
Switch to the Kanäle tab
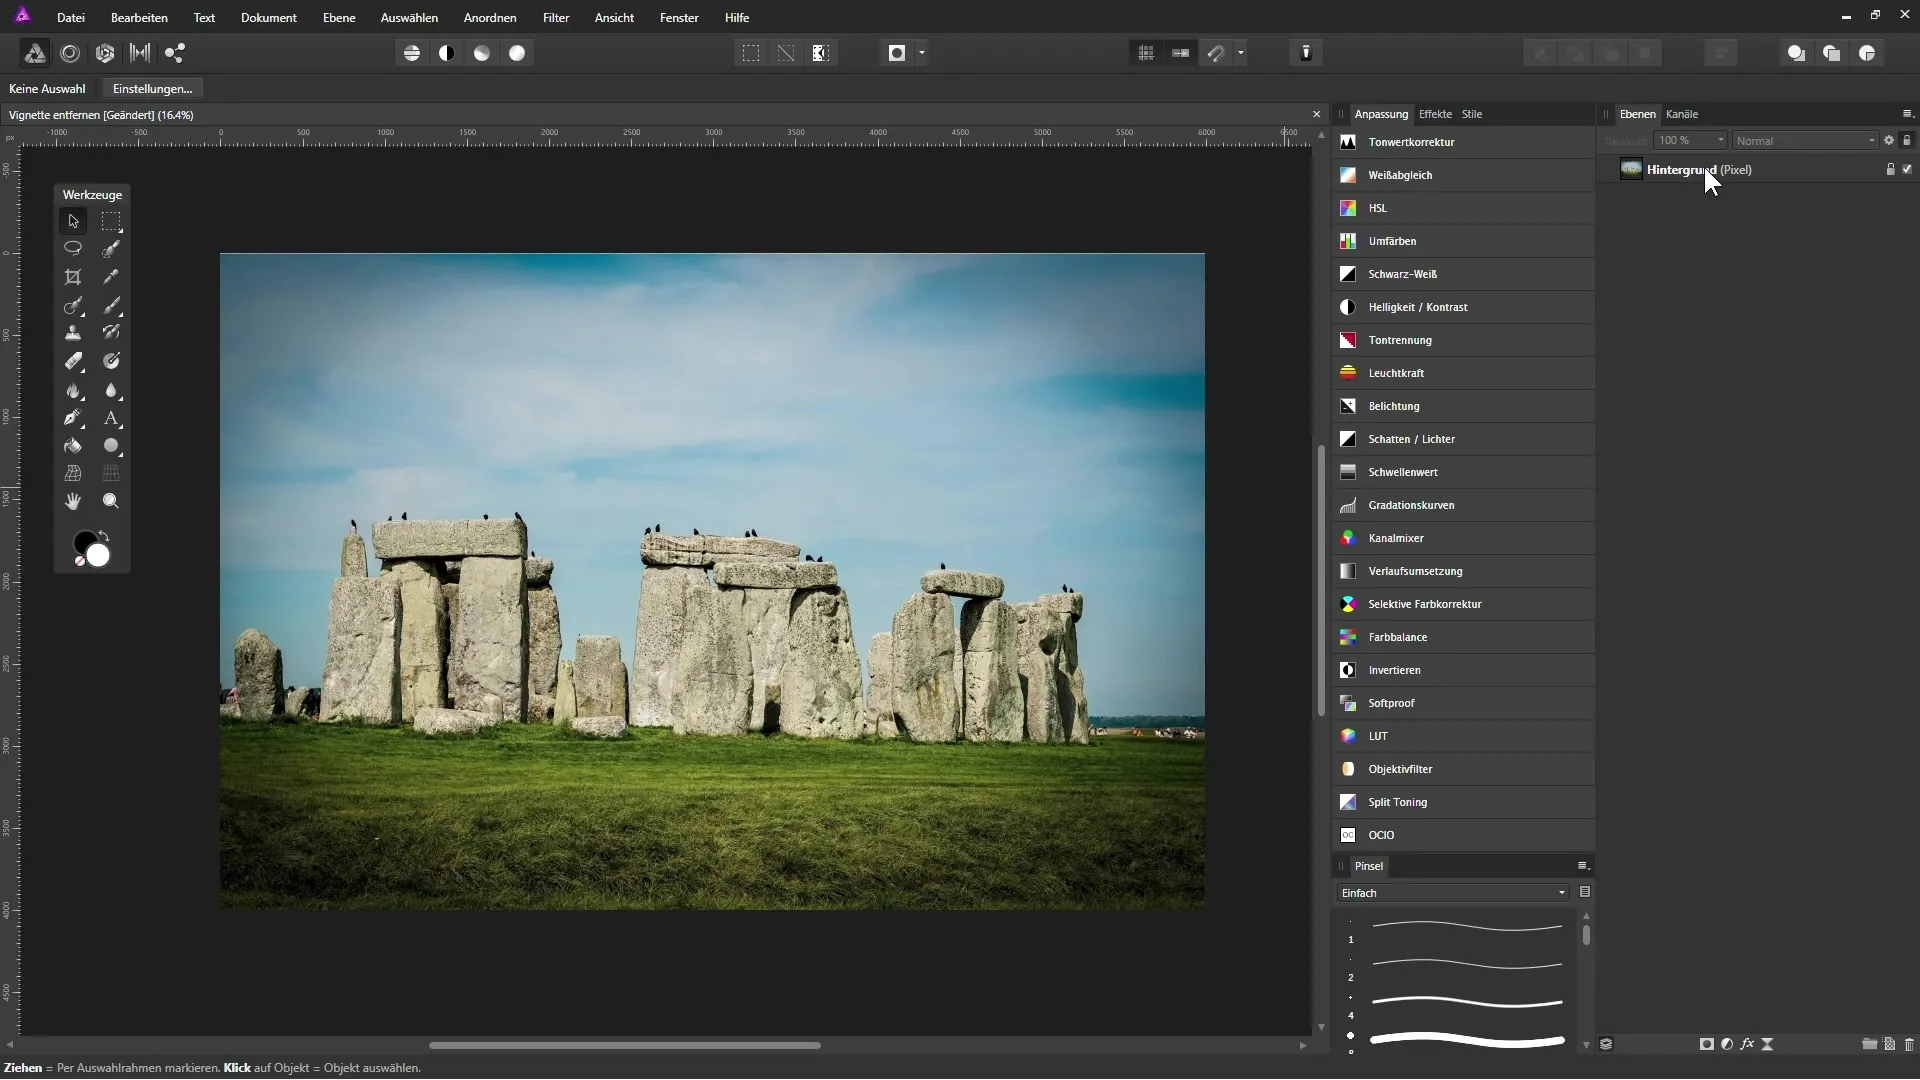pos(1682,114)
